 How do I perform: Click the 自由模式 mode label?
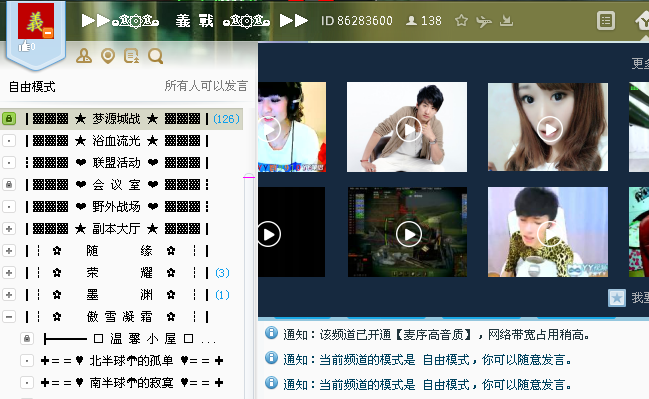[32, 87]
